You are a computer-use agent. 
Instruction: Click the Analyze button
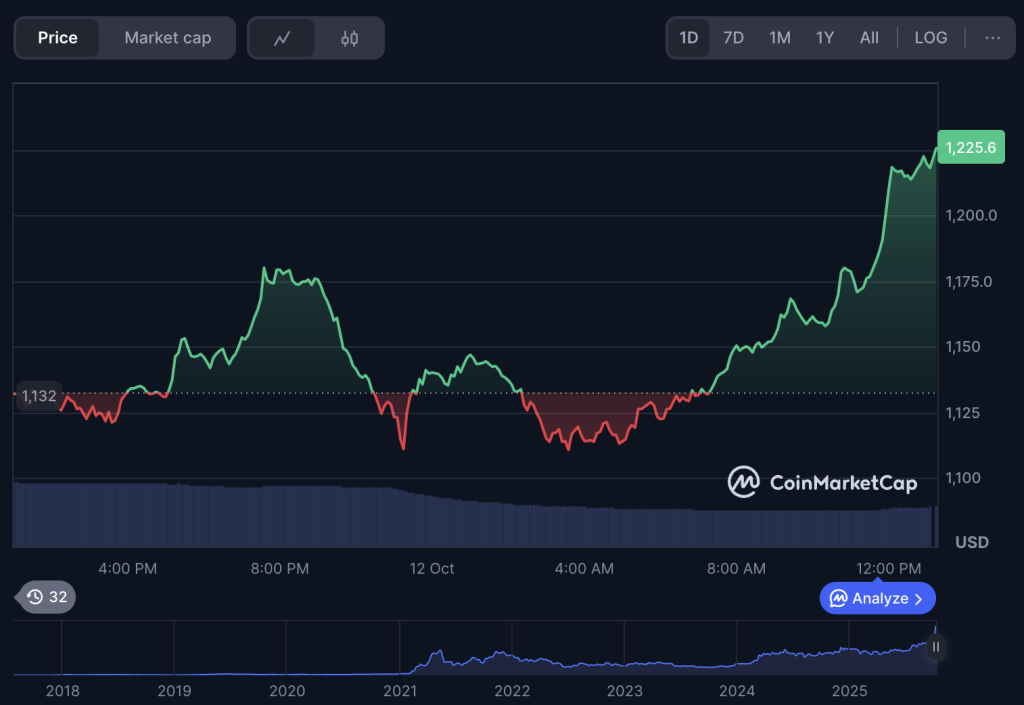click(877, 597)
